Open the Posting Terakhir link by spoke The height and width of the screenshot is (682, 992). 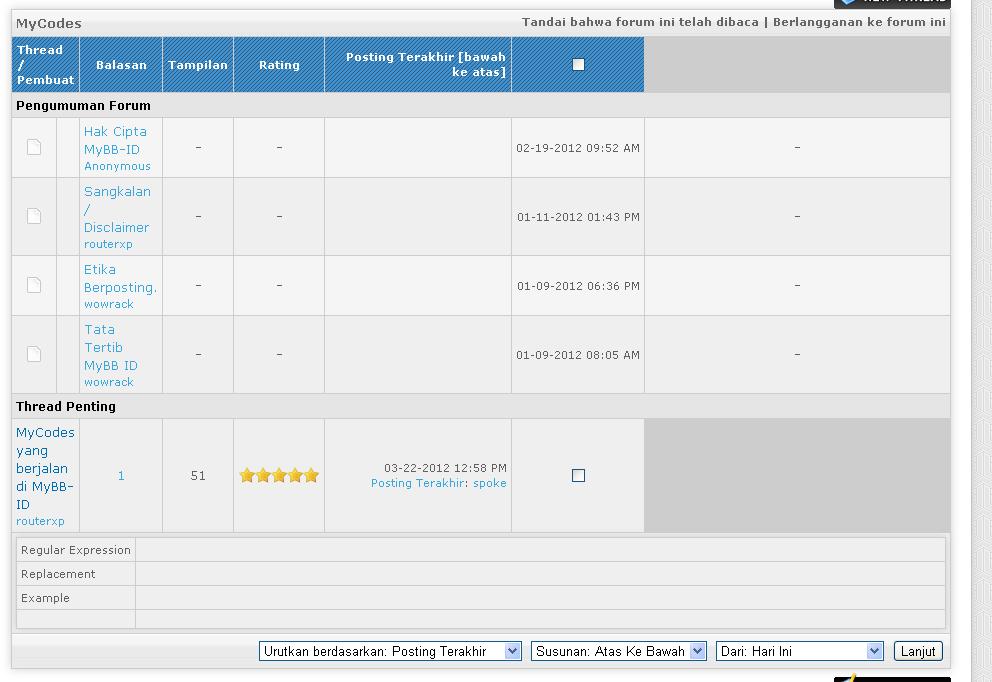[417, 483]
